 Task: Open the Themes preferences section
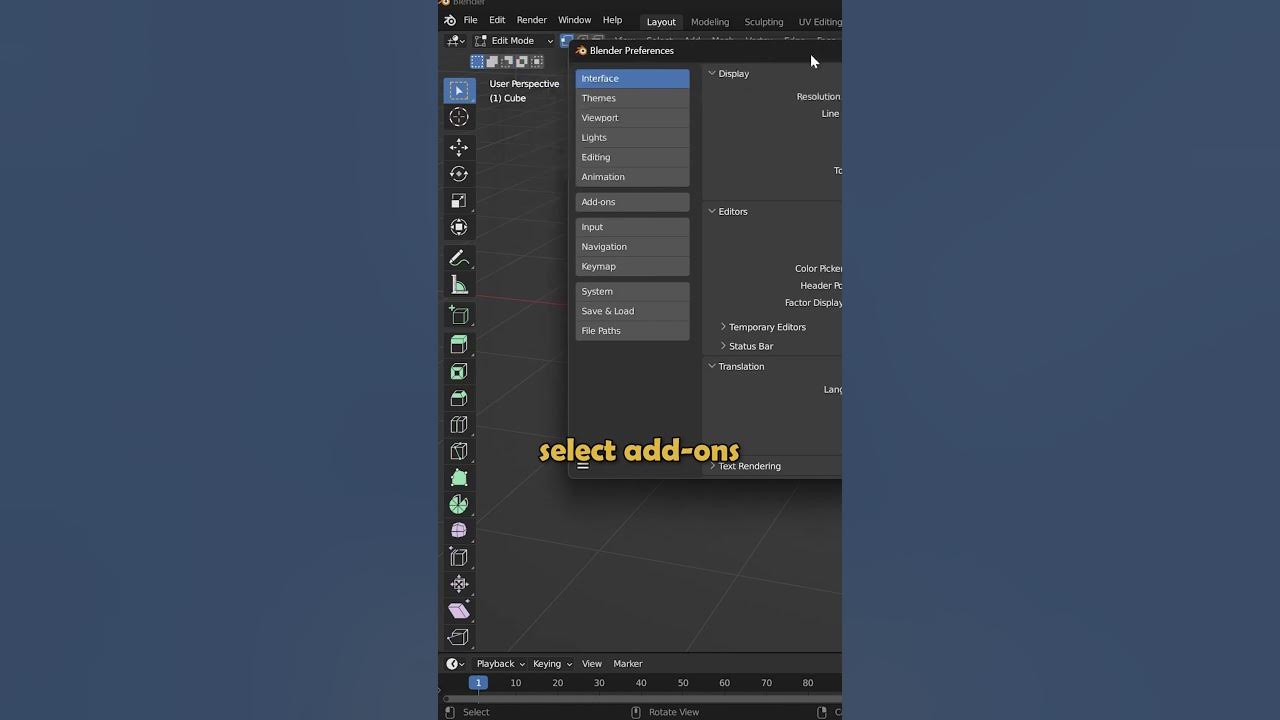point(632,98)
